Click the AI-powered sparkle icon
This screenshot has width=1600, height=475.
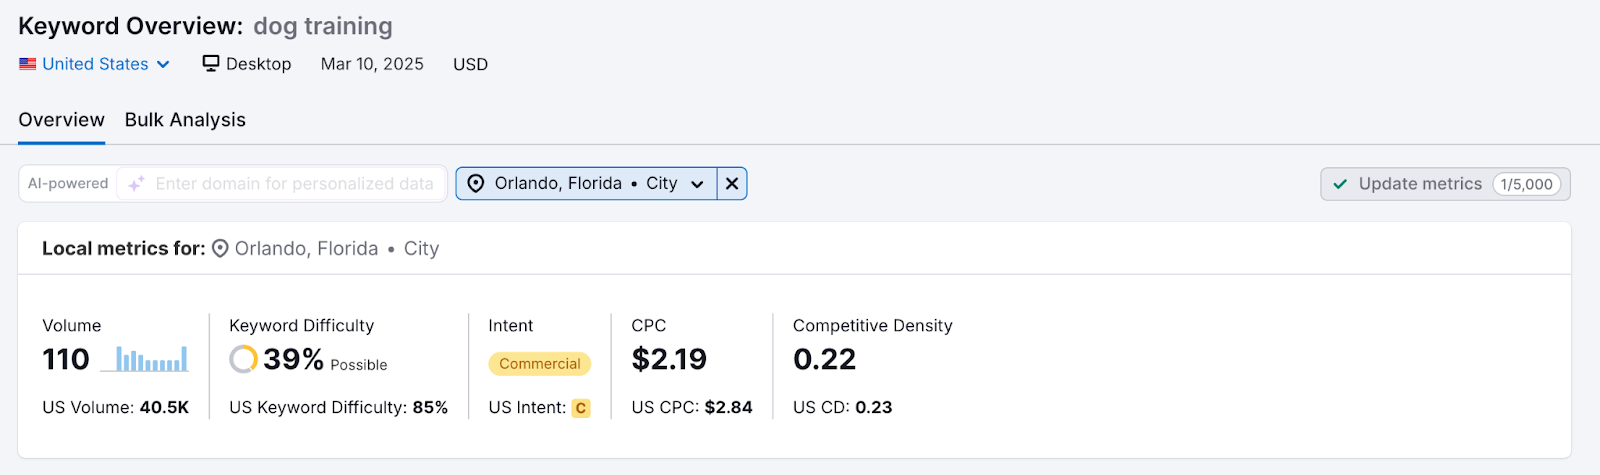pyautogui.click(x=136, y=184)
